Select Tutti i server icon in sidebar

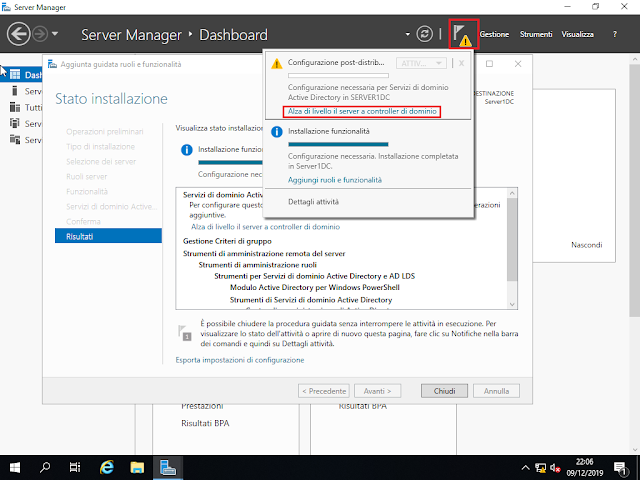pos(15,107)
